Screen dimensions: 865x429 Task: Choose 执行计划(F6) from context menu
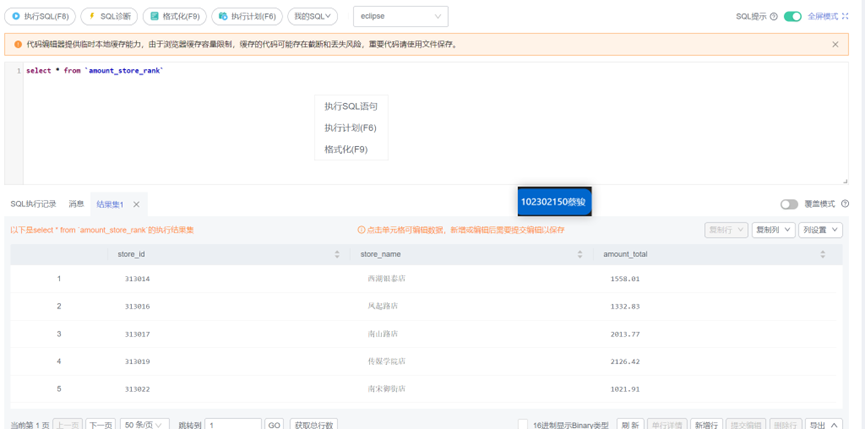pyautogui.click(x=351, y=128)
